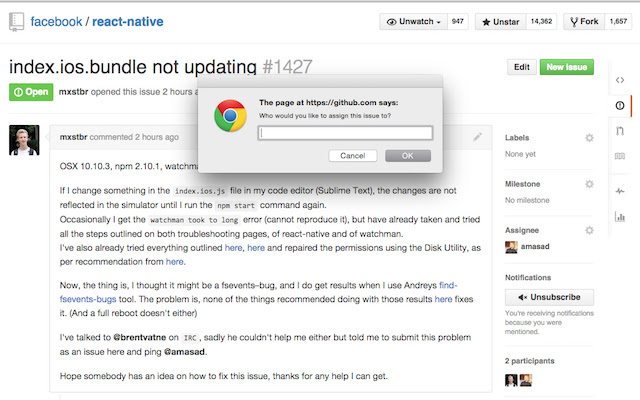The width and height of the screenshot is (640, 400).
Task: Click first 'here' link after 'outlined'
Action: coord(233,248)
